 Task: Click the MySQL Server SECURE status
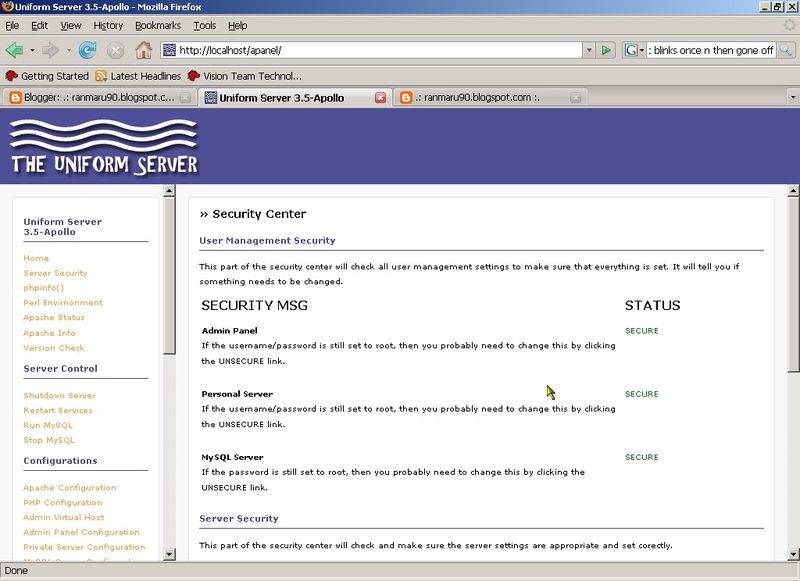coord(642,457)
